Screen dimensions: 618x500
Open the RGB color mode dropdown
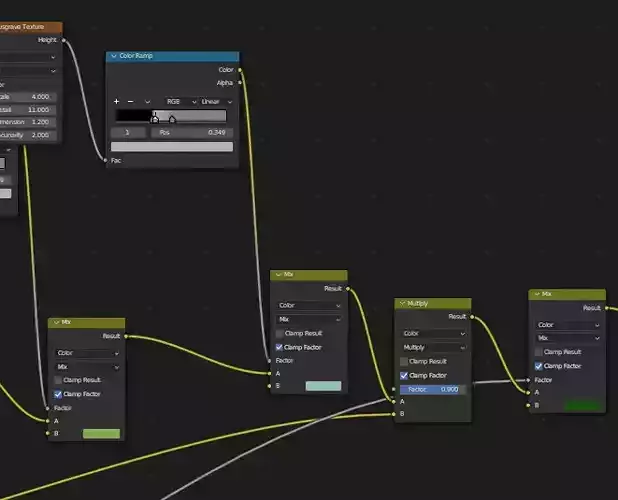pos(181,102)
